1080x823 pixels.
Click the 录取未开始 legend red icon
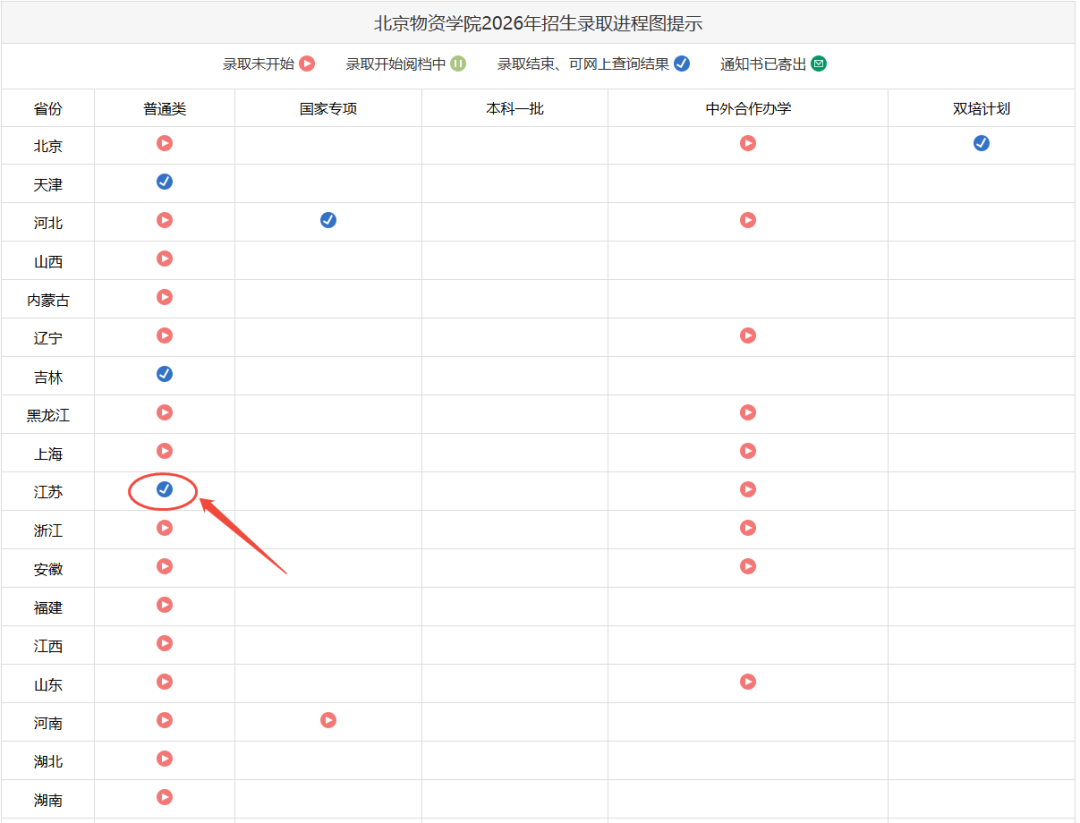point(307,64)
